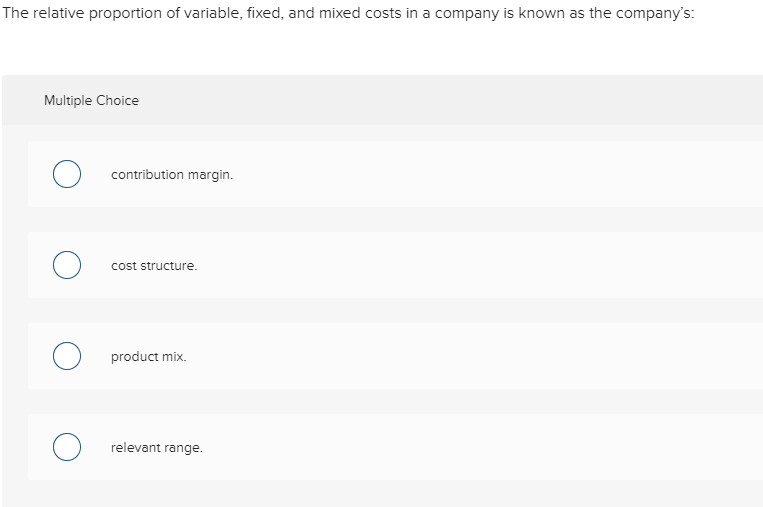Click the 'Multiple Choice' heading label
763x507 pixels.
tap(91, 100)
